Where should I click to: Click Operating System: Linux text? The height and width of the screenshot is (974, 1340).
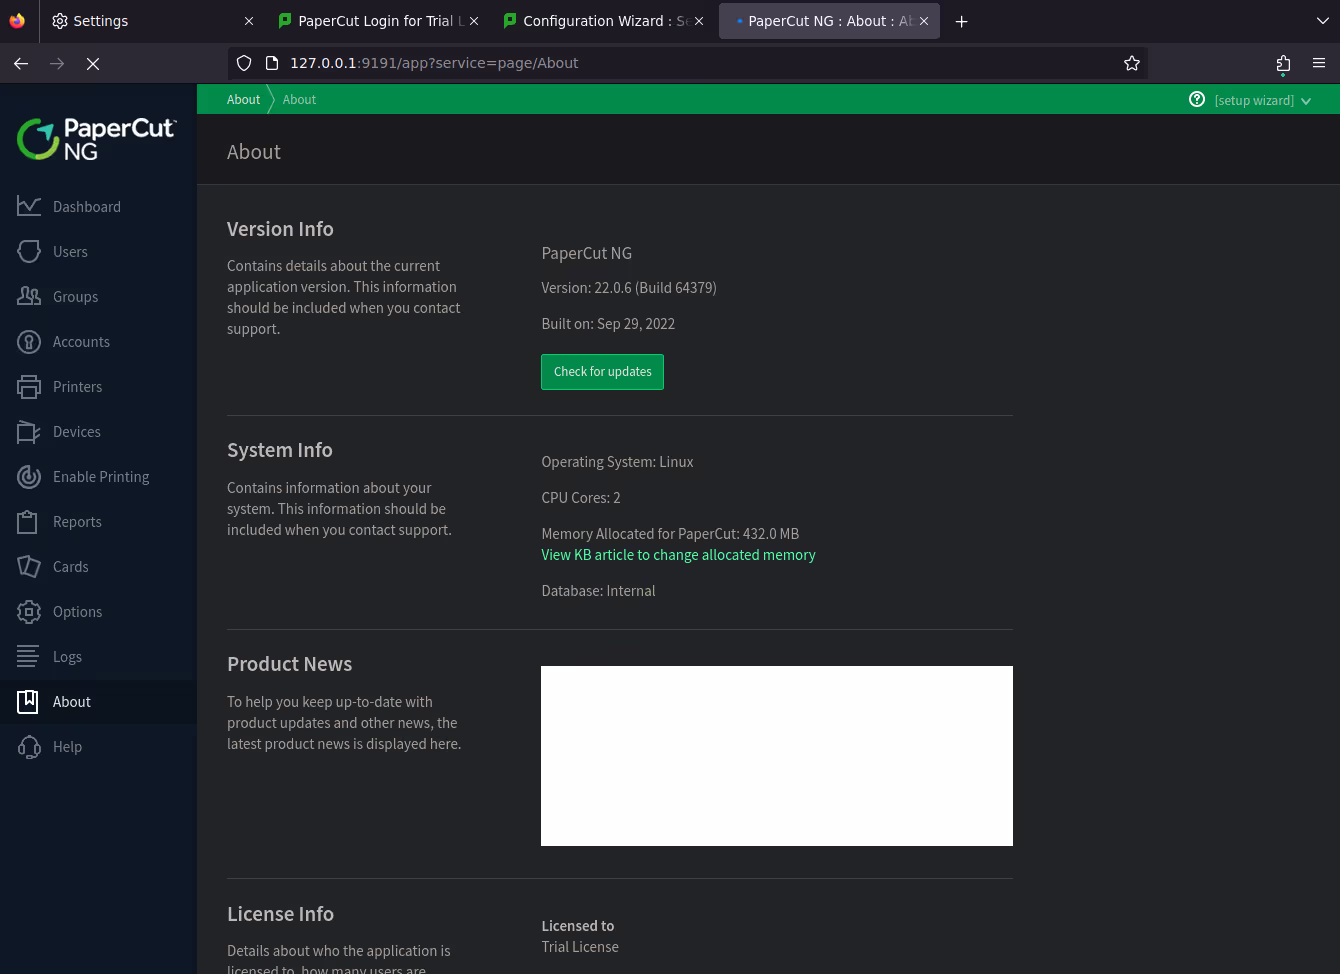[x=617, y=462]
